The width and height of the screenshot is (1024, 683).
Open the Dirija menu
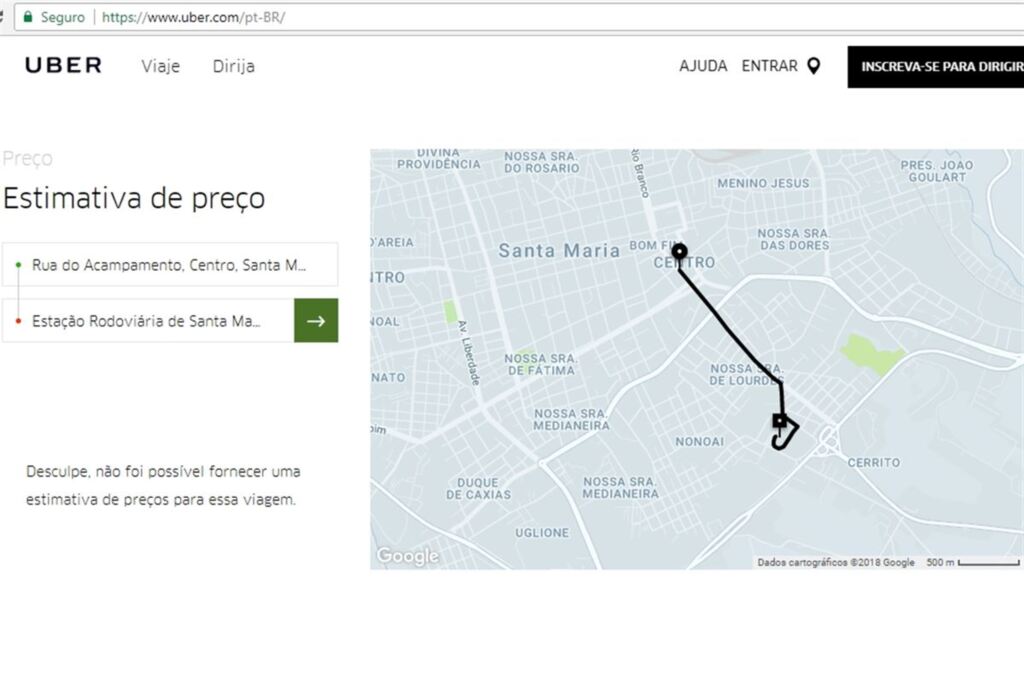(x=233, y=67)
